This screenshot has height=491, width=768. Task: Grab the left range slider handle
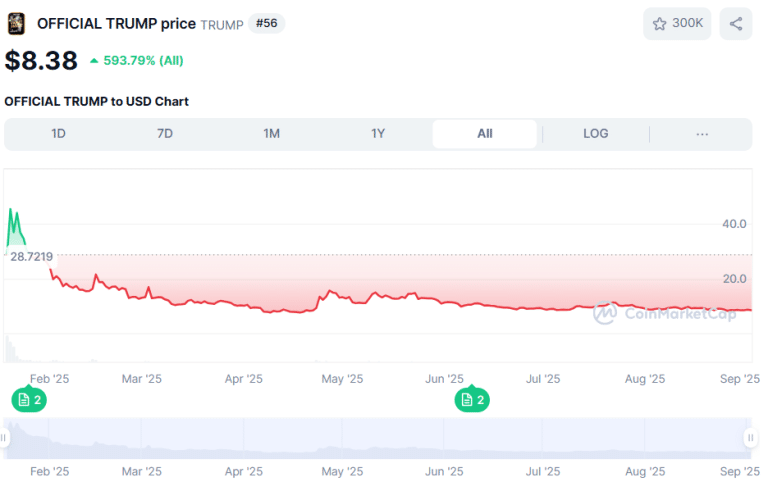point(4,438)
